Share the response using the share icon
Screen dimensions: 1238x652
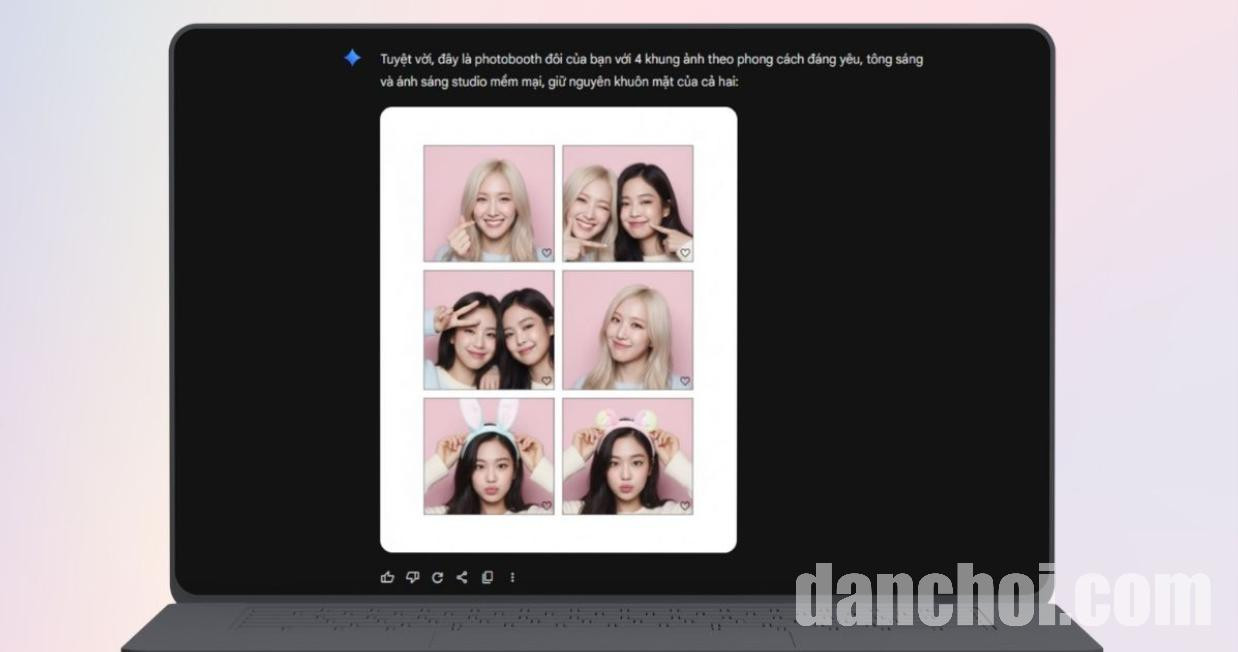pyautogui.click(x=462, y=577)
